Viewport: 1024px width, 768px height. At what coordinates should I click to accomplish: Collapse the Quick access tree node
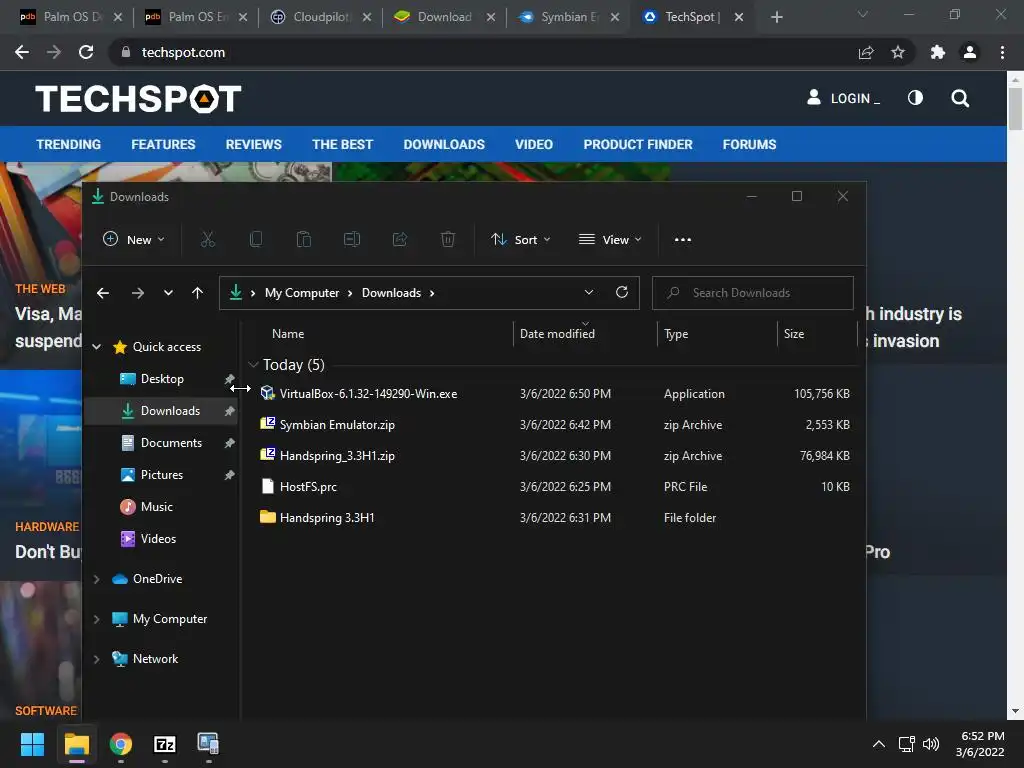pyautogui.click(x=97, y=347)
